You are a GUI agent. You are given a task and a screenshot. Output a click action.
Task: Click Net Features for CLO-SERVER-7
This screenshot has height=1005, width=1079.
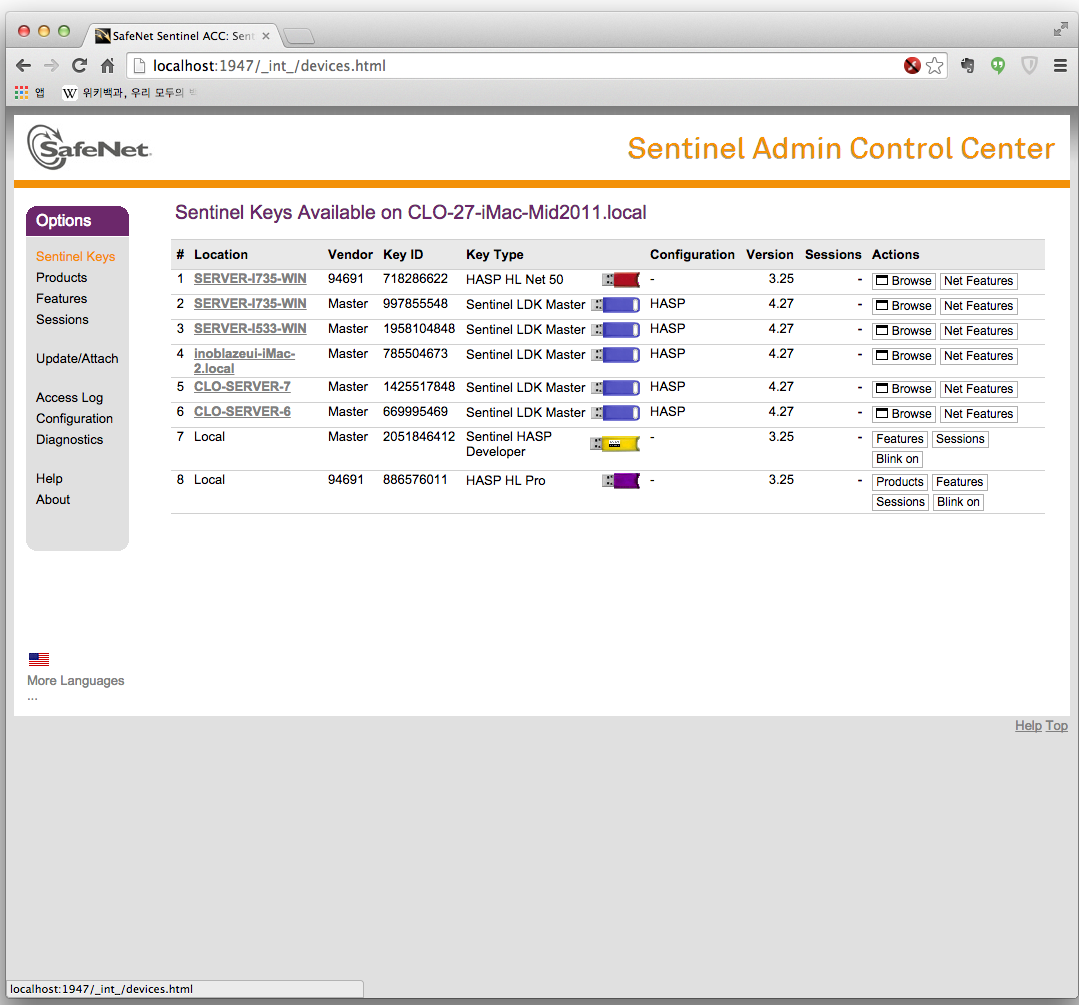click(978, 389)
